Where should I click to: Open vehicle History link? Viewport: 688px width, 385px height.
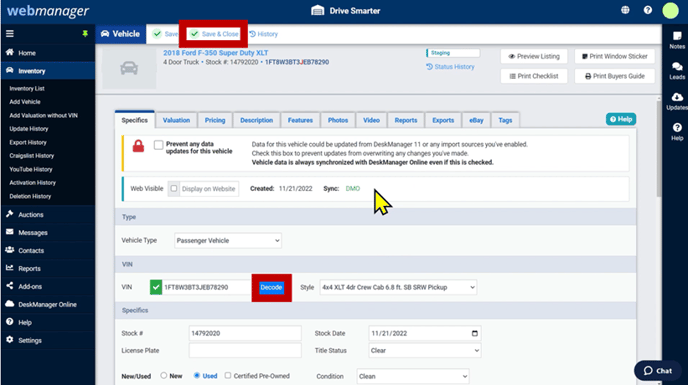264,34
